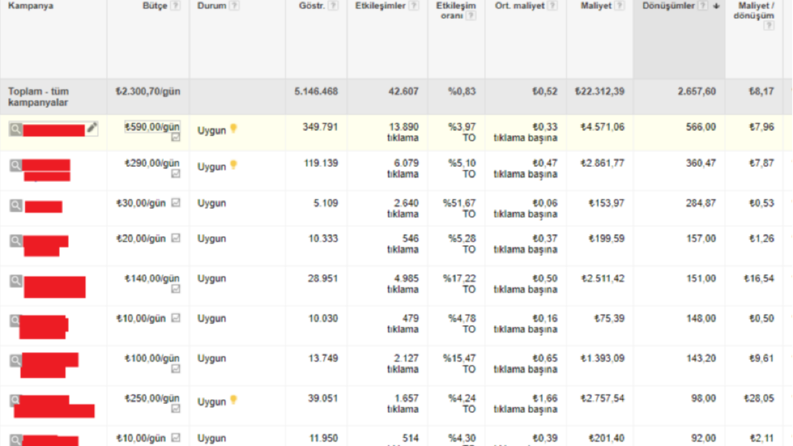Click Uygun status in ₺30,00/gün row
The image size is (793, 446).
point(211,203)
